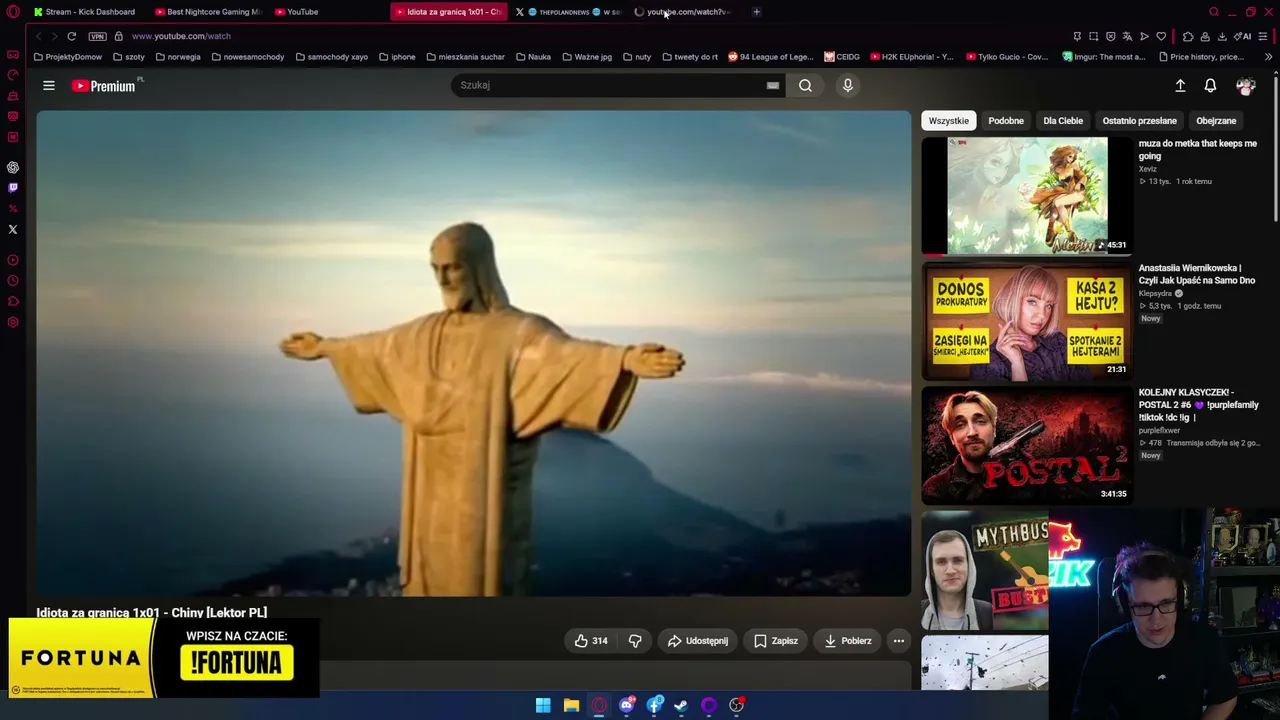Open the iphone bookmarks folder
The image size is (1280, 720).
point(397,57)
